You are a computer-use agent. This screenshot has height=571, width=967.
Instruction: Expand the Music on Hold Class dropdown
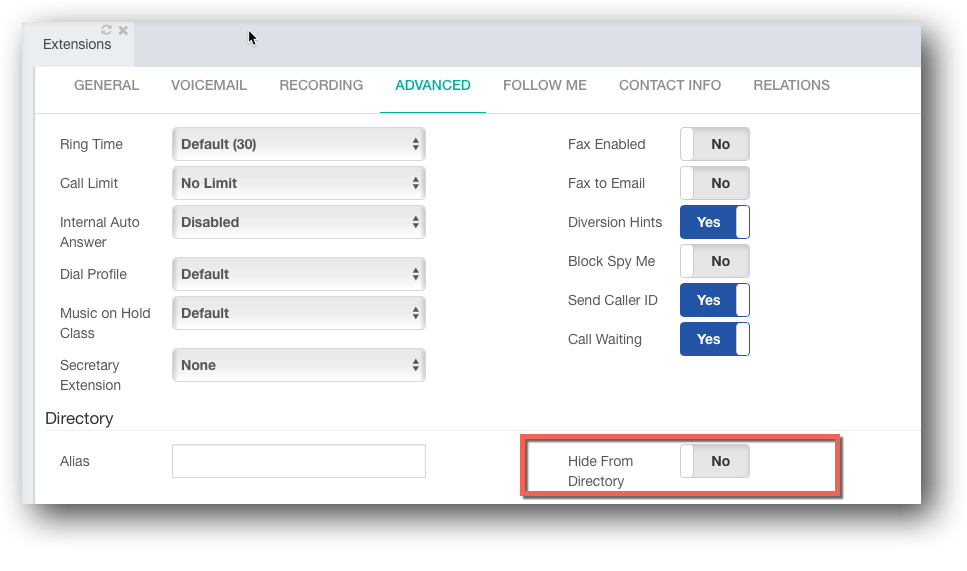[299, 313]
